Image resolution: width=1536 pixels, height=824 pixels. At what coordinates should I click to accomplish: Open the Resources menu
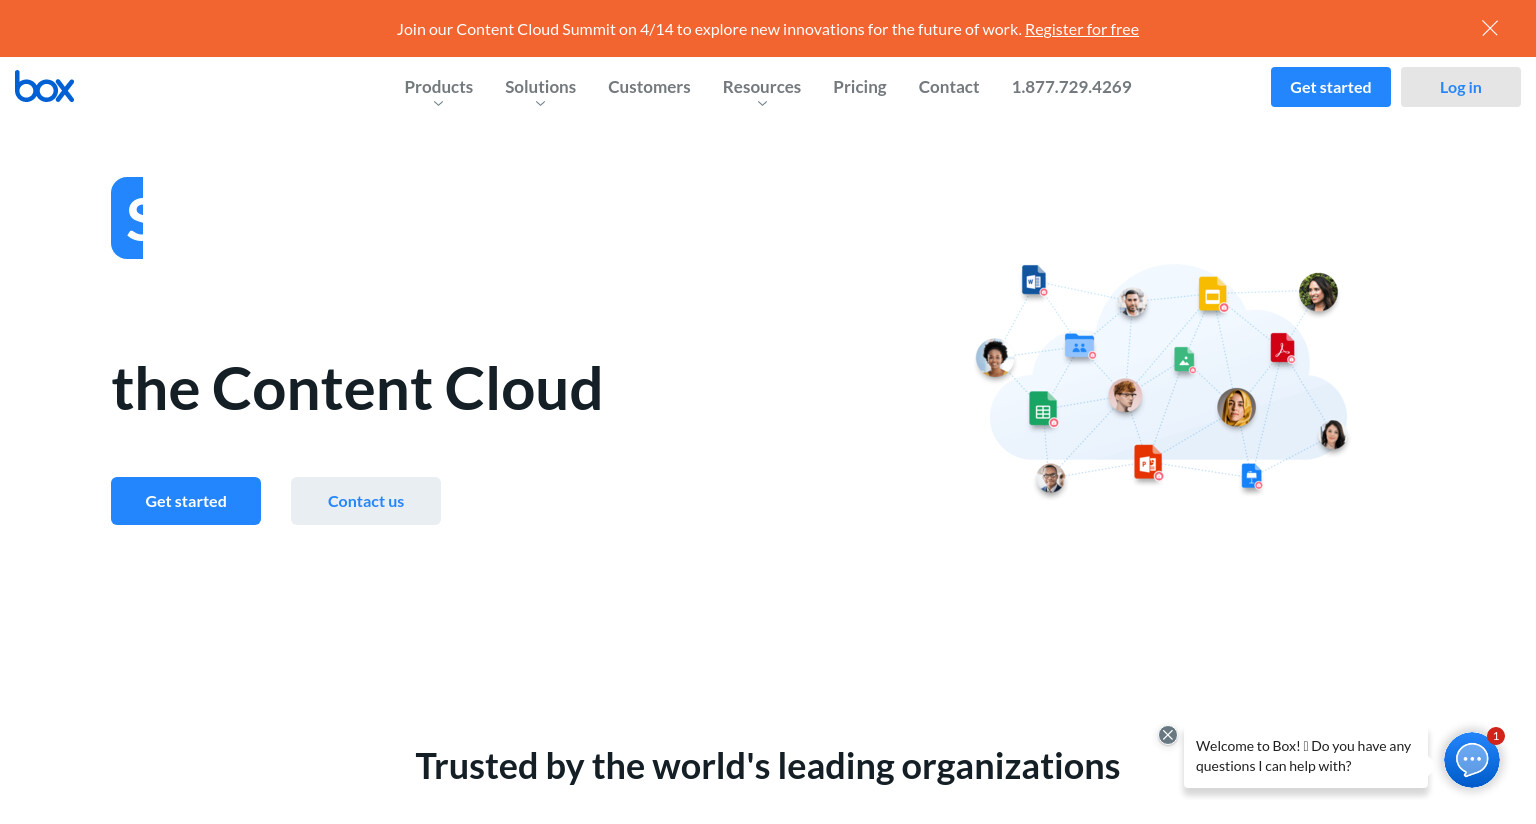[762, 87]
